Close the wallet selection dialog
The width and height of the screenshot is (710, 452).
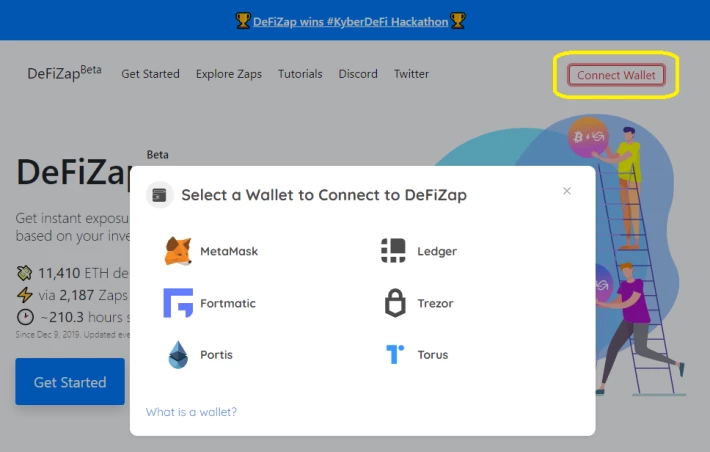[x=566, y=191]
